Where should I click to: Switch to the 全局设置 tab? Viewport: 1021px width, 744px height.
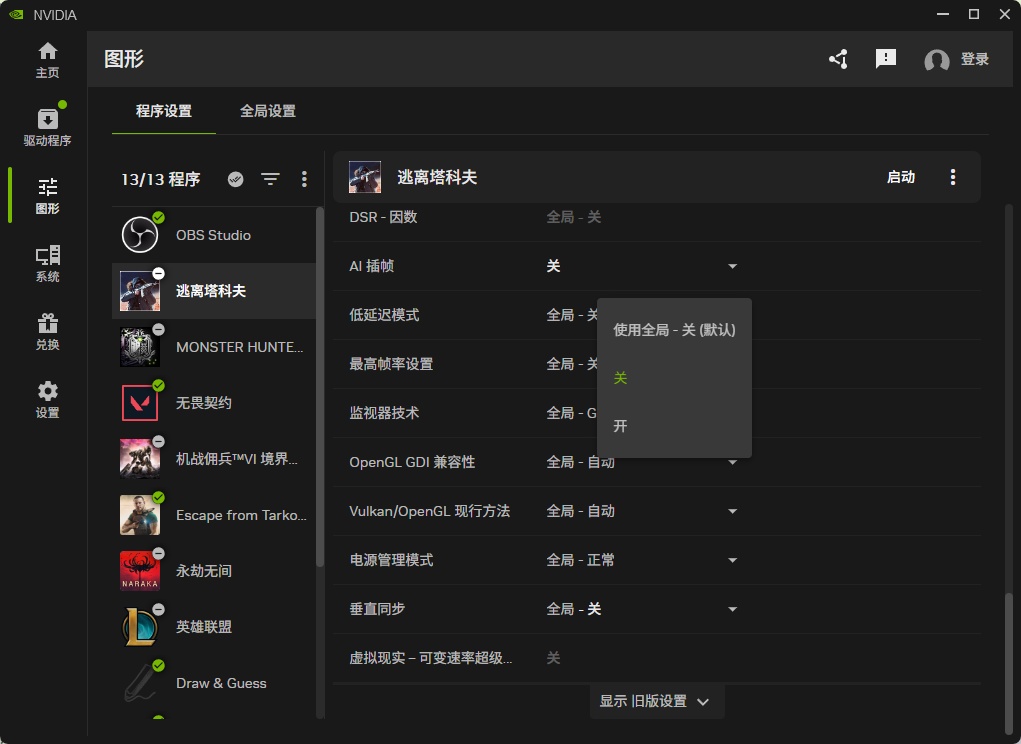(268, 111)
